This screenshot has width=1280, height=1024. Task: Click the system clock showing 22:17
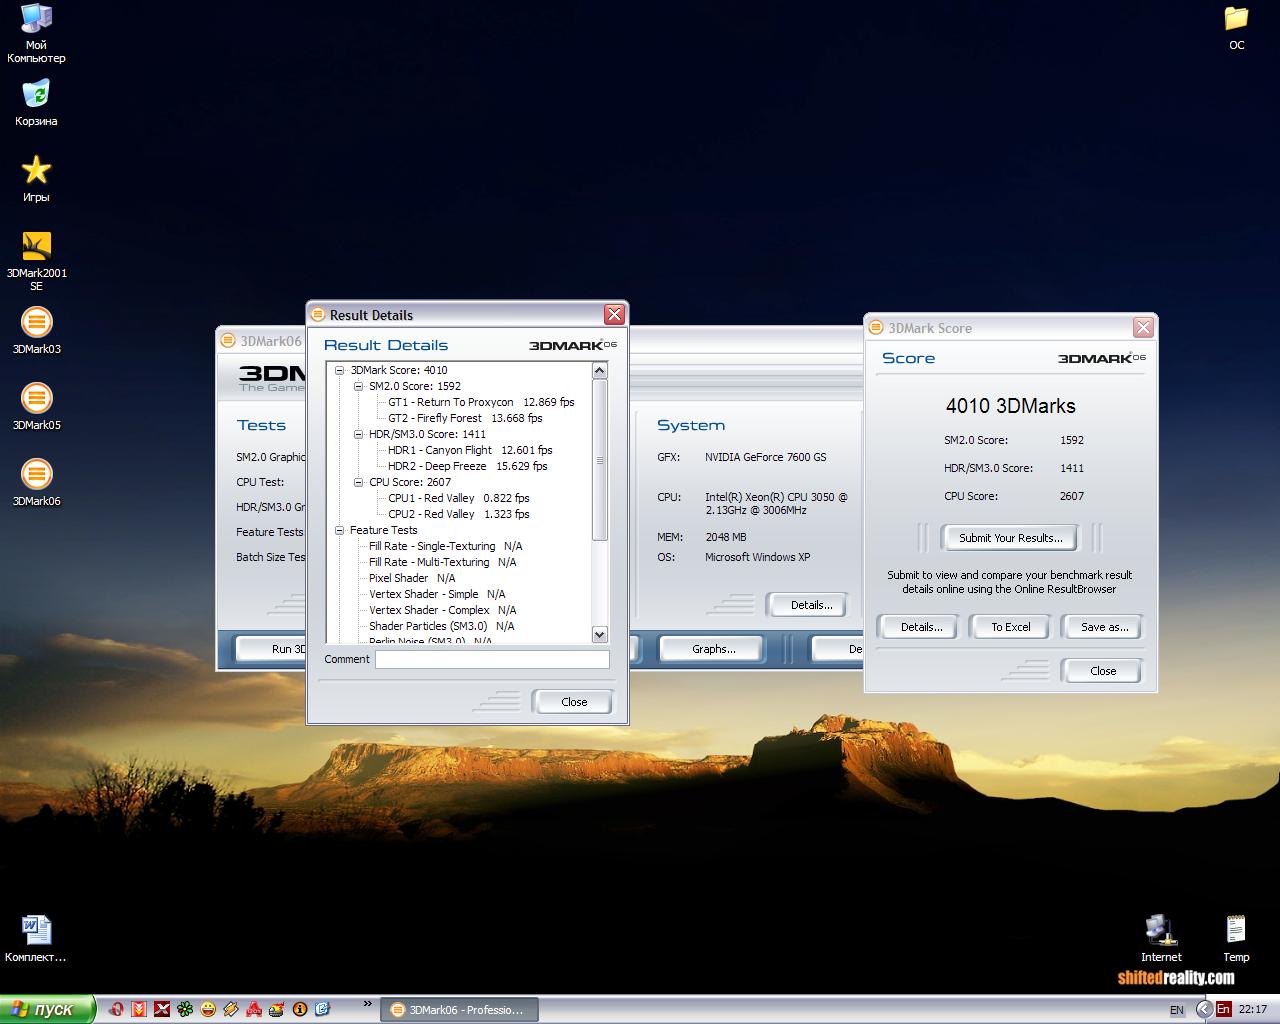coord(1253,1009)
